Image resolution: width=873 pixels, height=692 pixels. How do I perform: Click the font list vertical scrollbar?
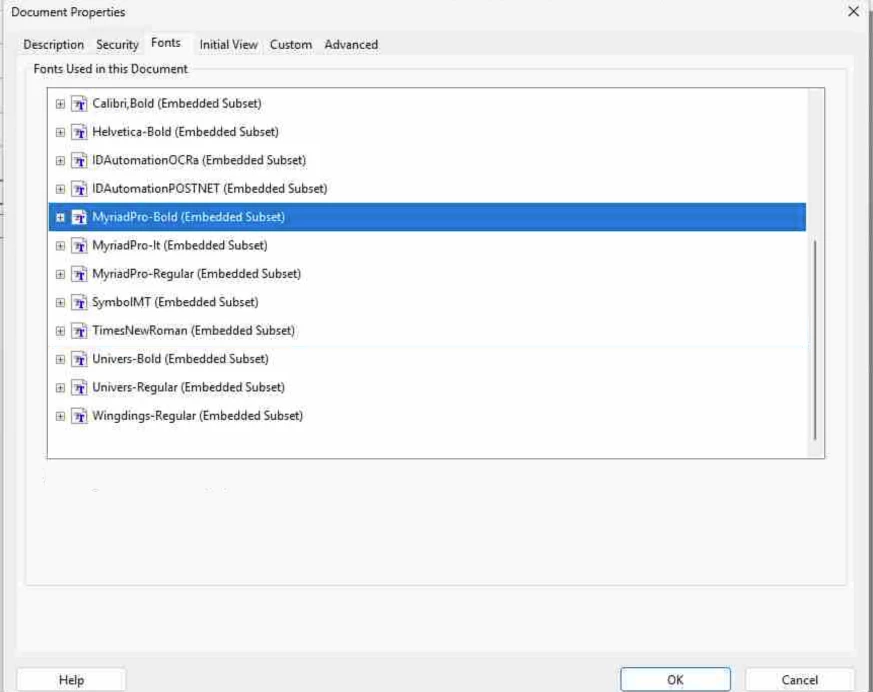(815, 340)
